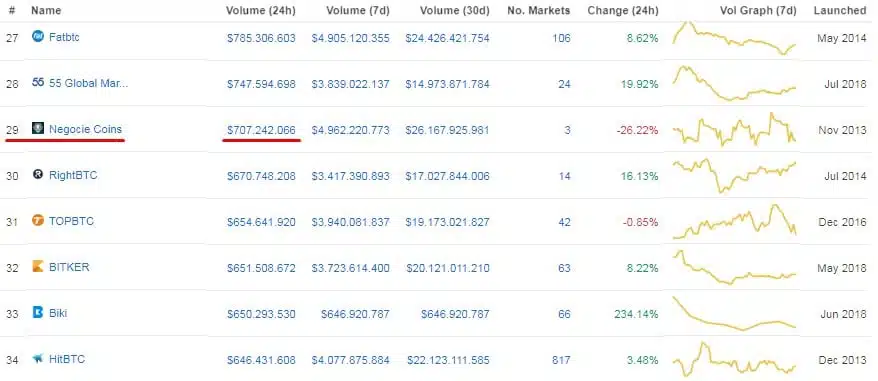Screen dimensions: 878x381
Task: Open RightBTC 7d volume $3.417.390.893 link
Action: coord(350,176)
